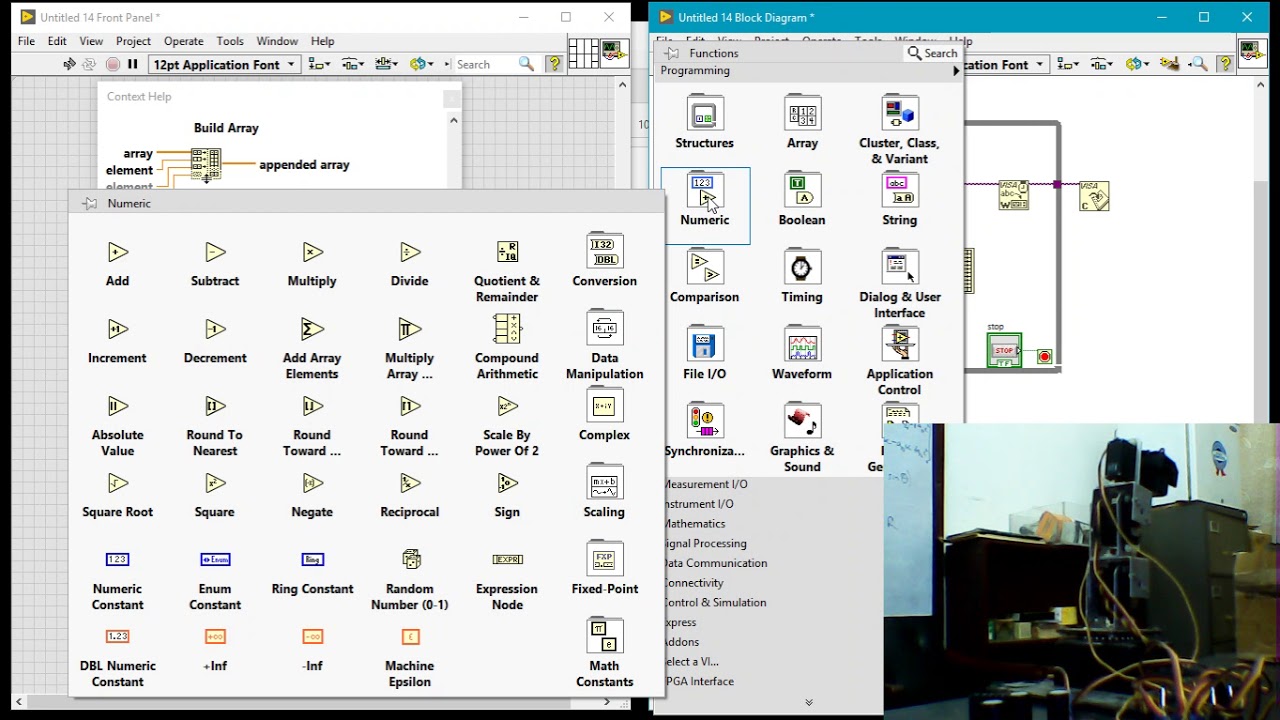Select the Expression Node icon
The height and width of the screenshot is (720, 1280).
click(x=507, y=560)
